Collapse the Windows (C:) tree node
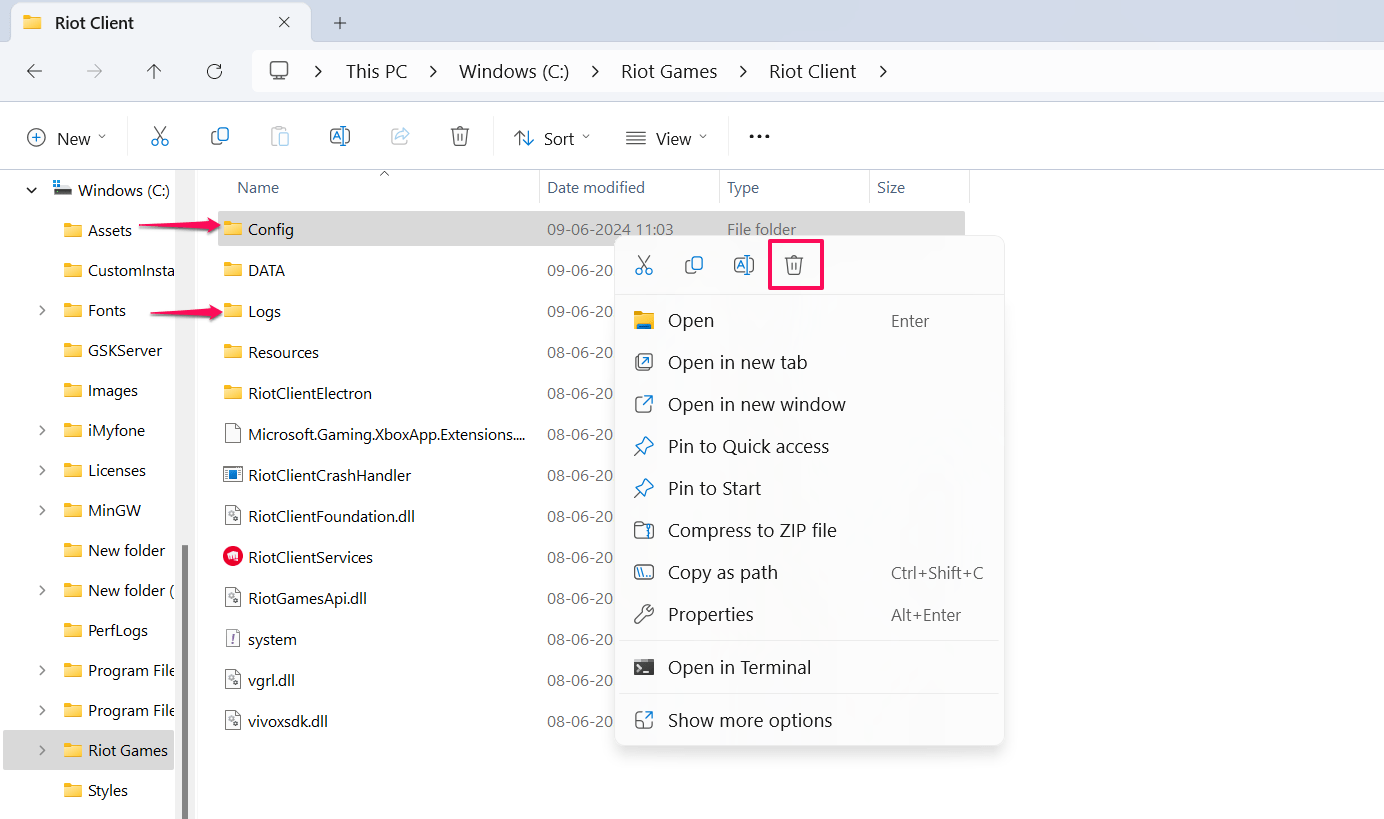The height and width of the screenshot is (819, 1384). (31, 190)
